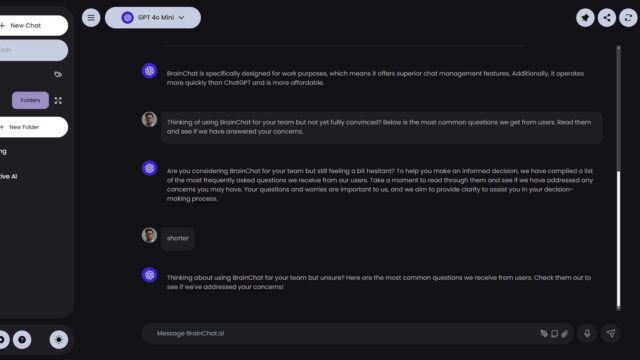Click the tags icon in the sidebar

[58, 74]
